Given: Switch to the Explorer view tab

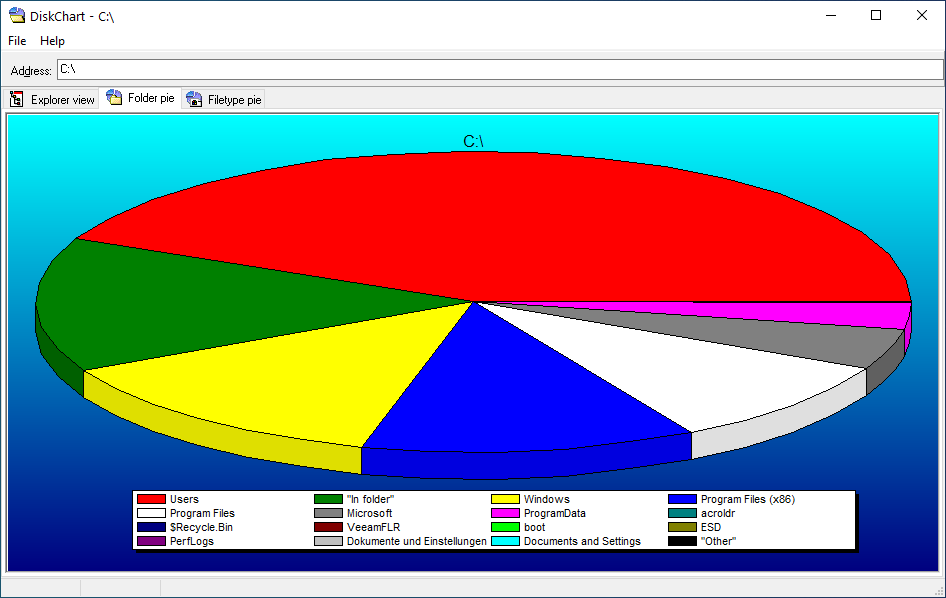Looking at the screenshot, I should [x=51, y=100].
